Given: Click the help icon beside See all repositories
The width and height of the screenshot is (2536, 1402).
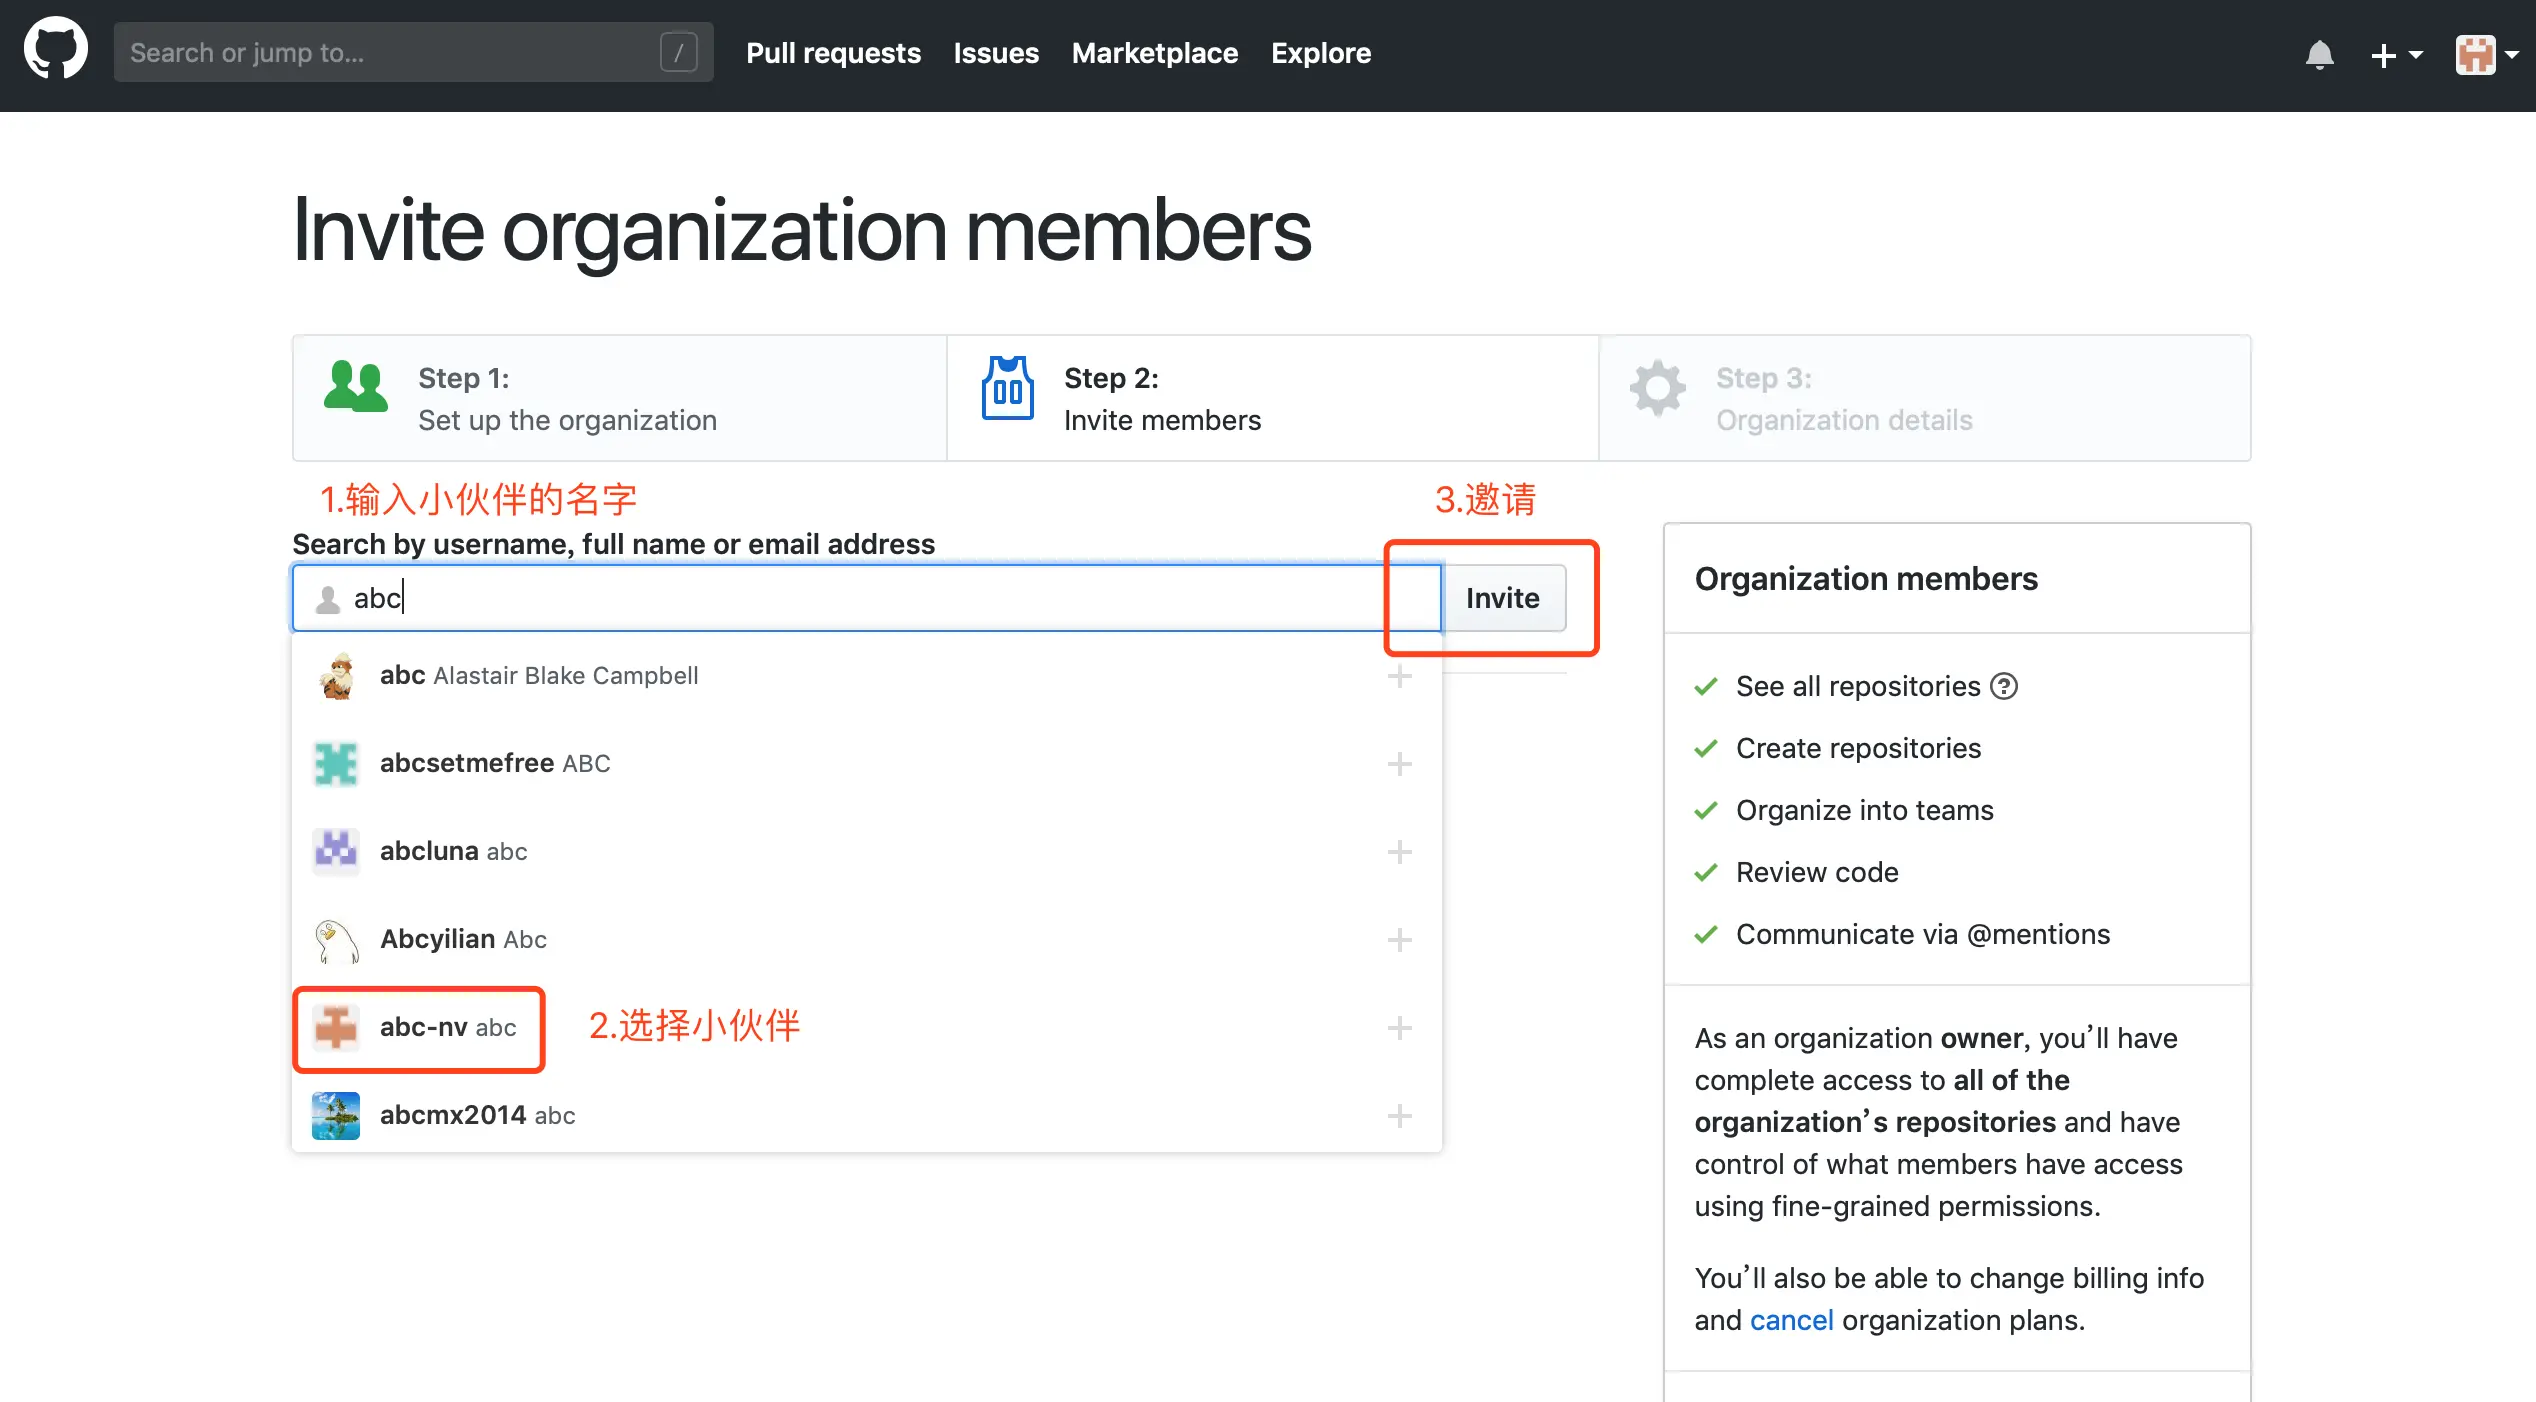Looking at the screenshot, I should 2004,686.
